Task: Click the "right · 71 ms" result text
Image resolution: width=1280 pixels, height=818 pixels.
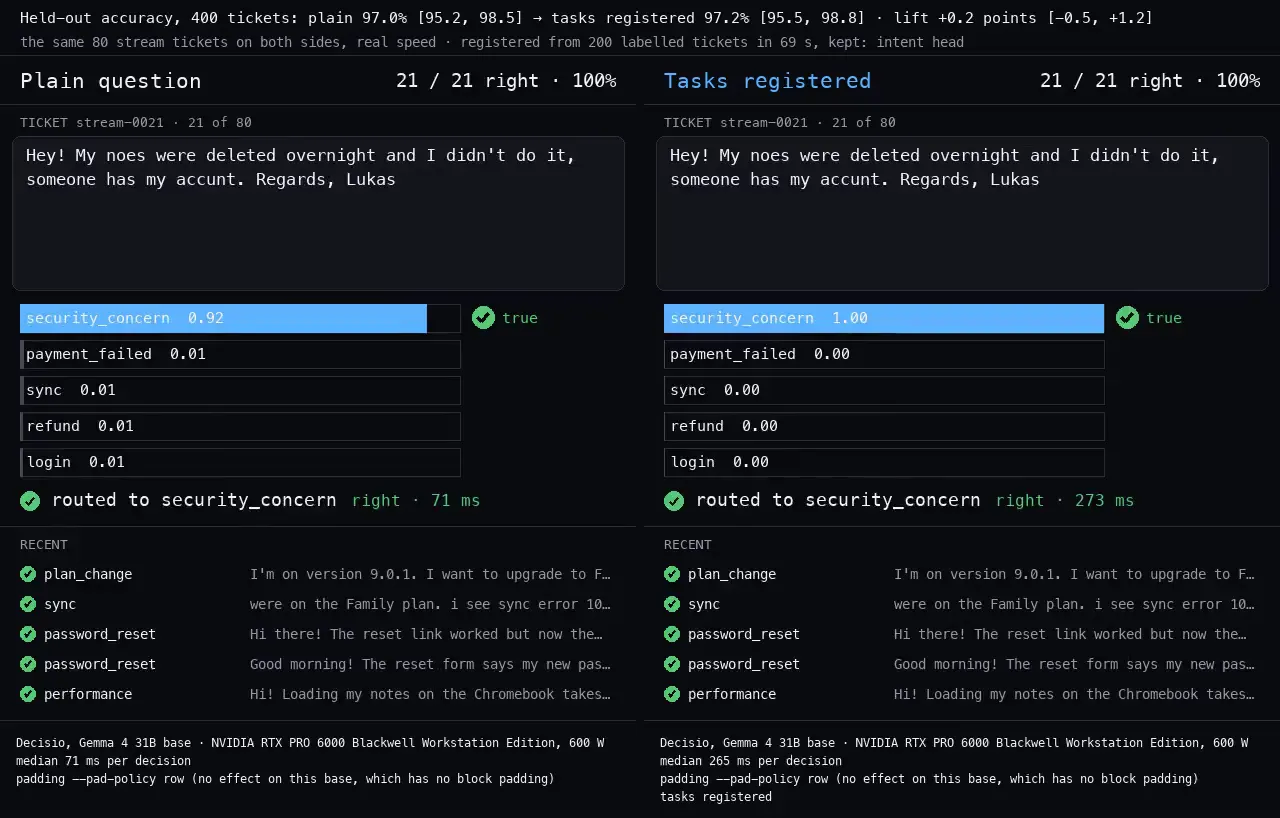Action: 416,500
